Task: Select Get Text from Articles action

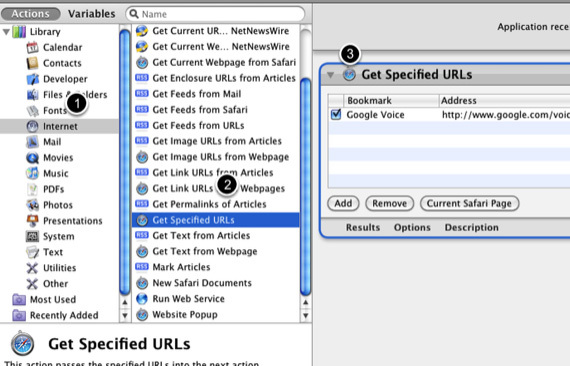Action: [x=216, y=235]
